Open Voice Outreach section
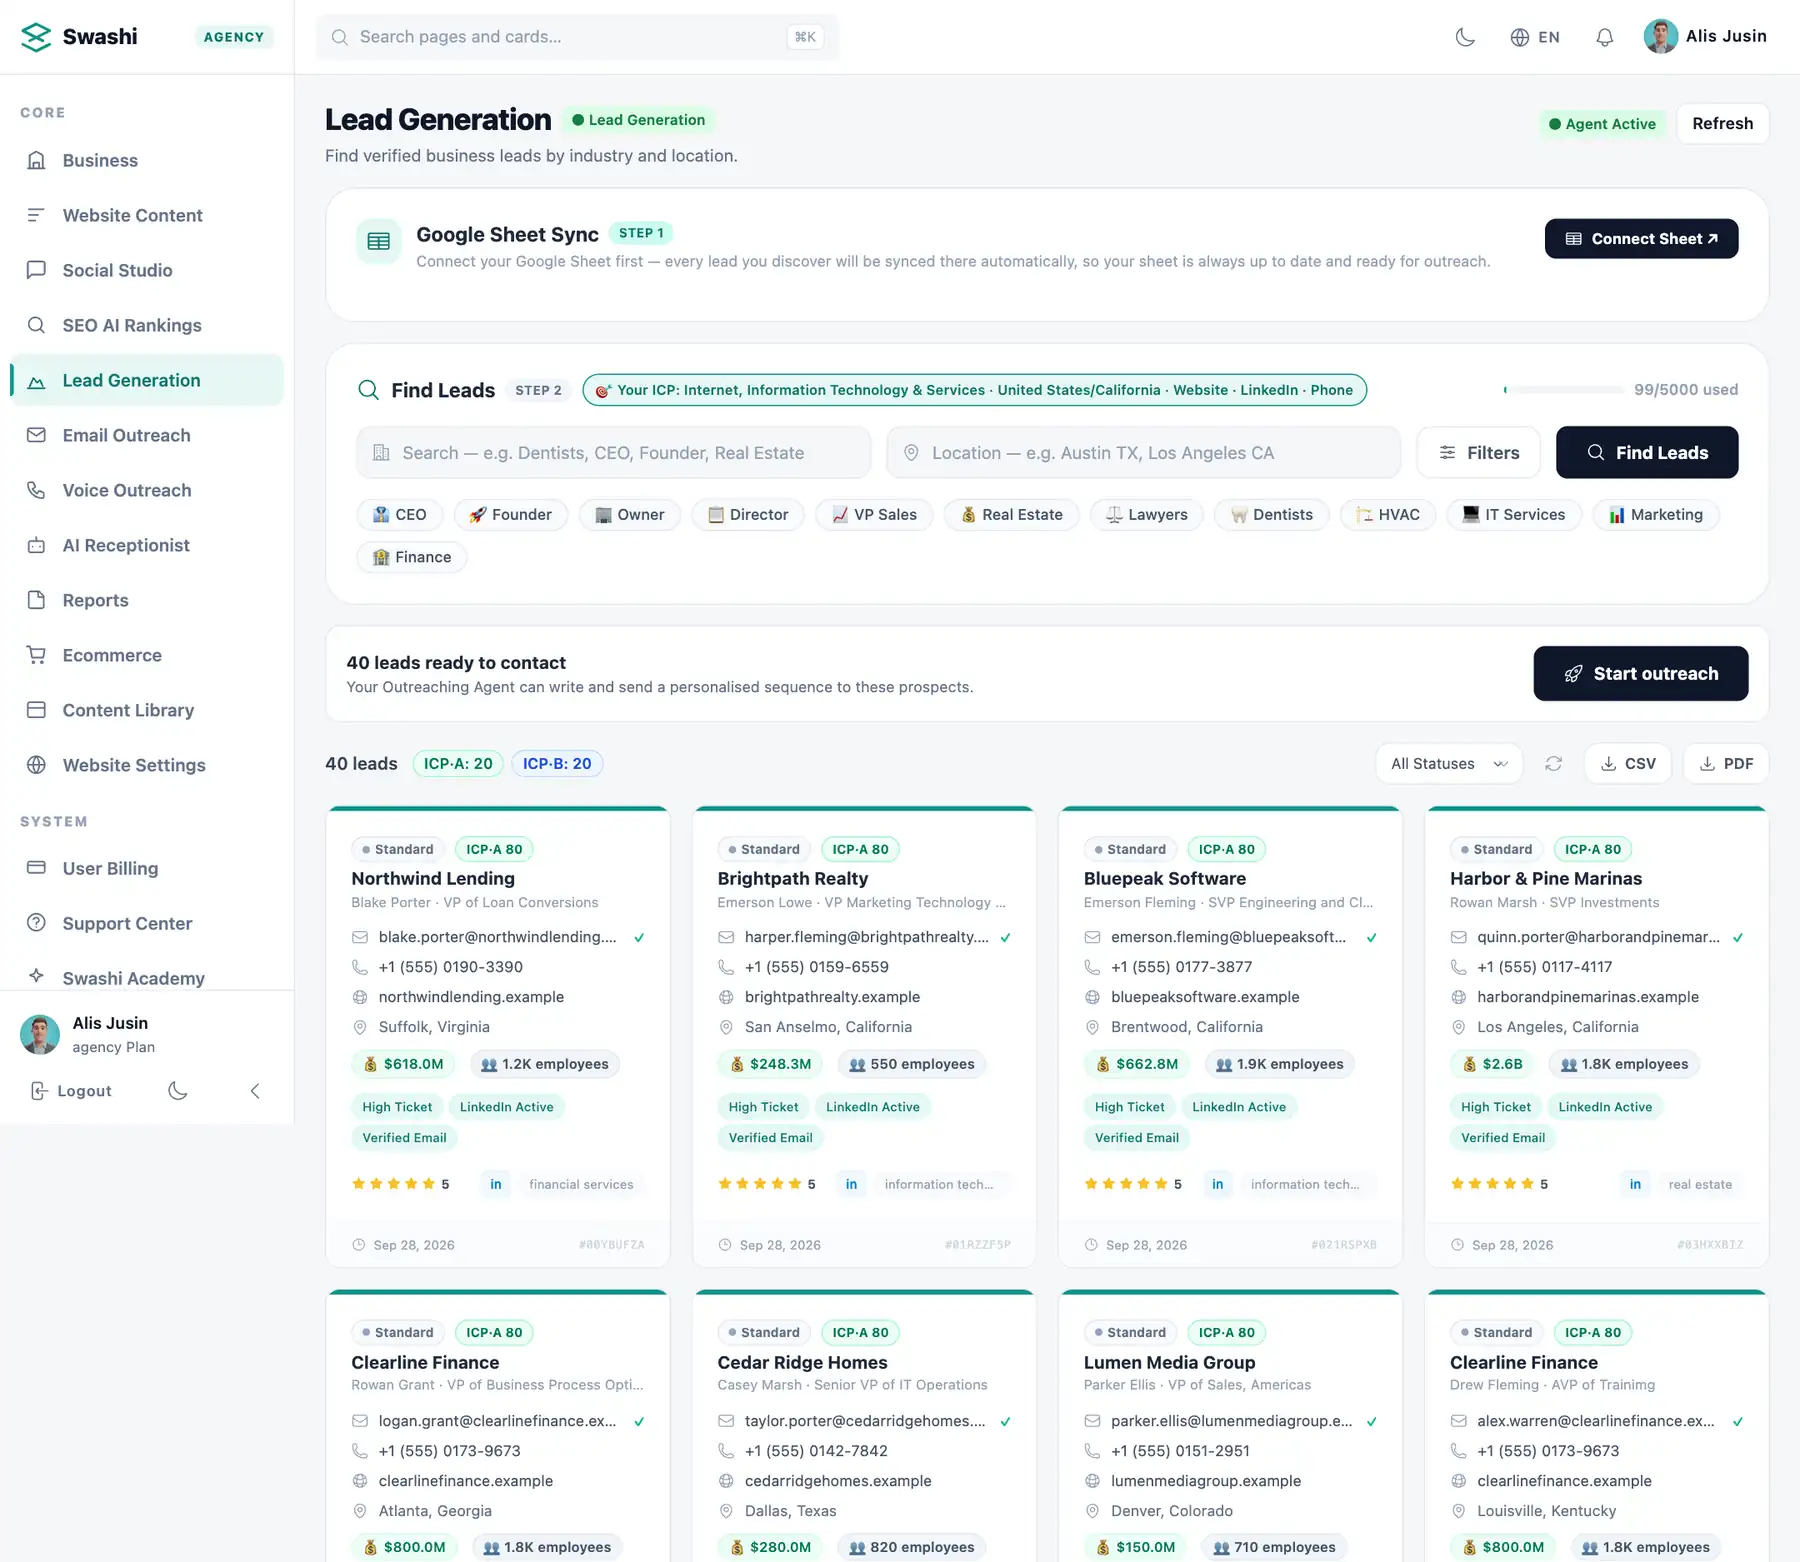1800x1562 pixels. 147,490
